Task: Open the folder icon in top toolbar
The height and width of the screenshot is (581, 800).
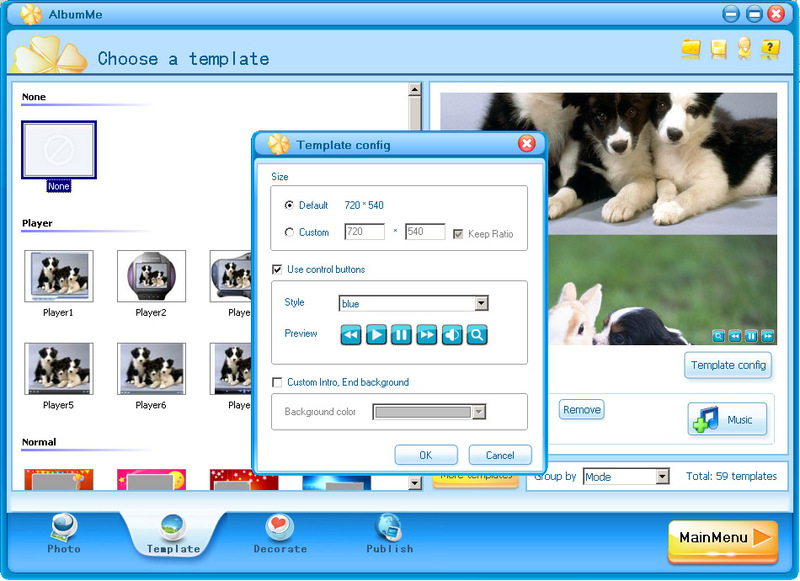Action: tap(691, 48)
